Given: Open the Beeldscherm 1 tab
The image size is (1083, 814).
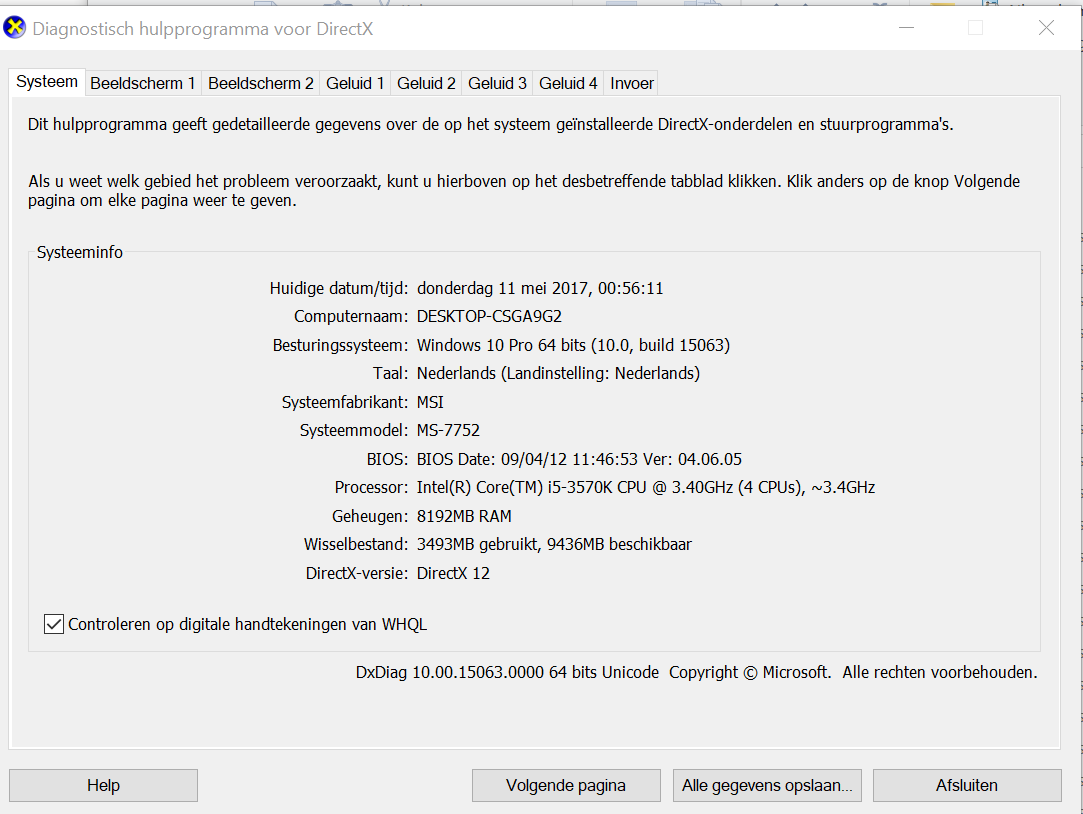Looking at the screenshot, I should [143, 84].
